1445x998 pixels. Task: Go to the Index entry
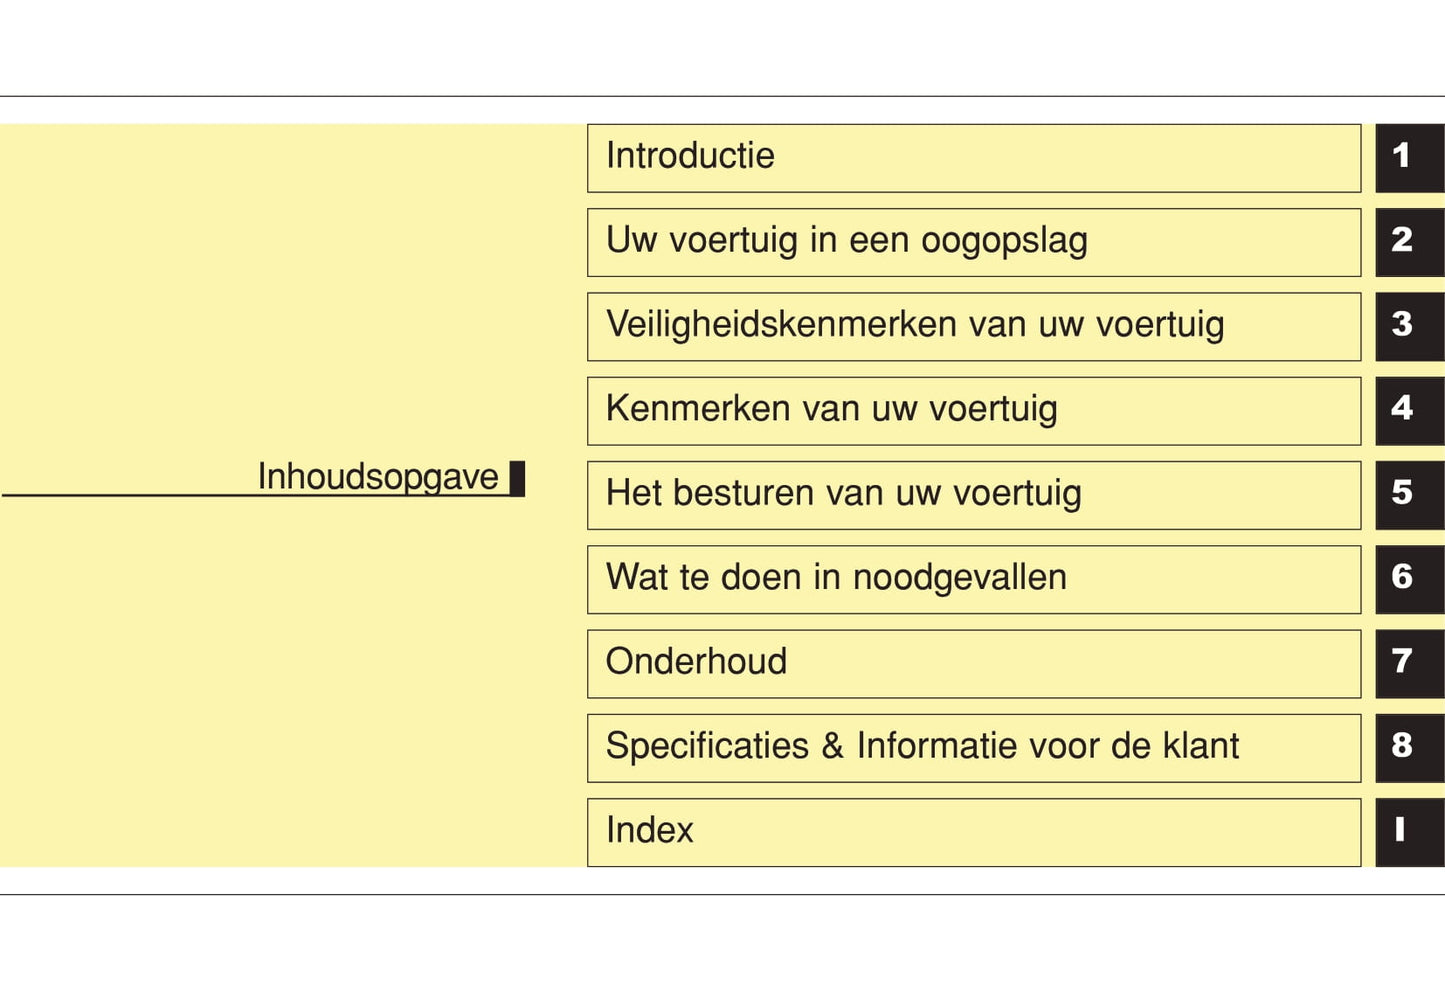click(x=973, y=832)
